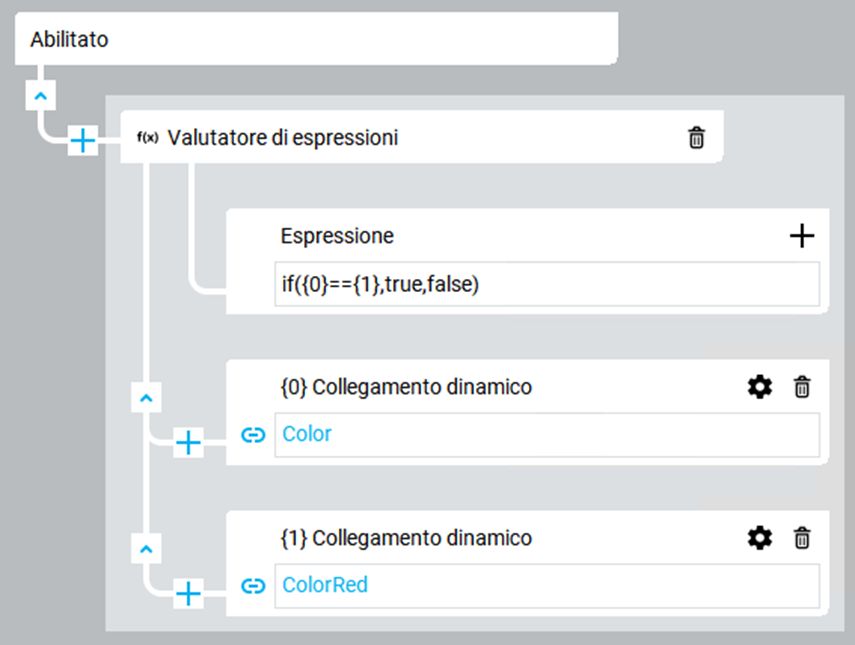Collapse the tree under Abilitato
855x645 pixels.
(40, 95)
